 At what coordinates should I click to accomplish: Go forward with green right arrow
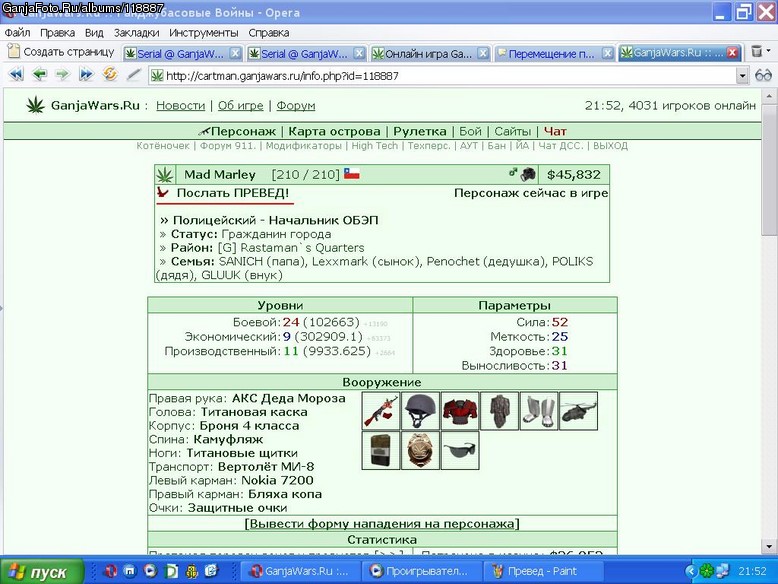click(x=62, y=75)
